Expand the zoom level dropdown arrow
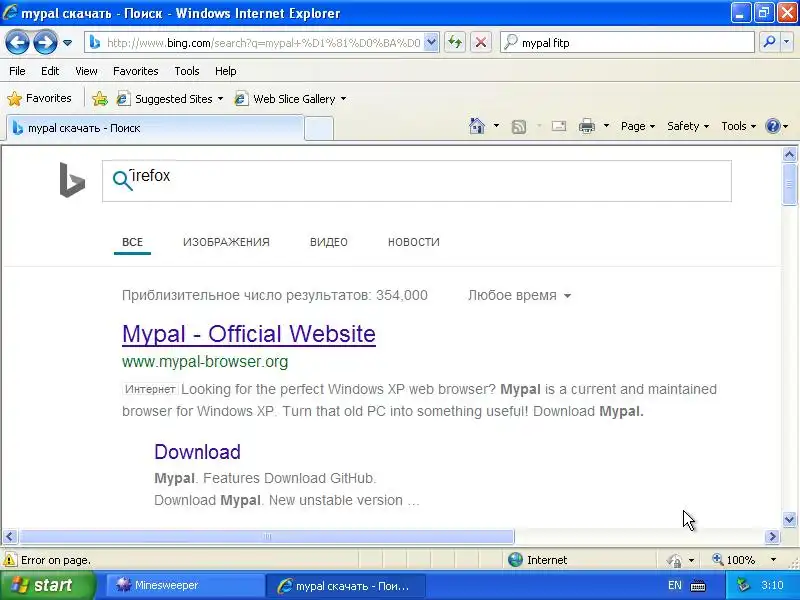Screen dimensions: 800x600 pyautogui.click(x=773, y=560)
